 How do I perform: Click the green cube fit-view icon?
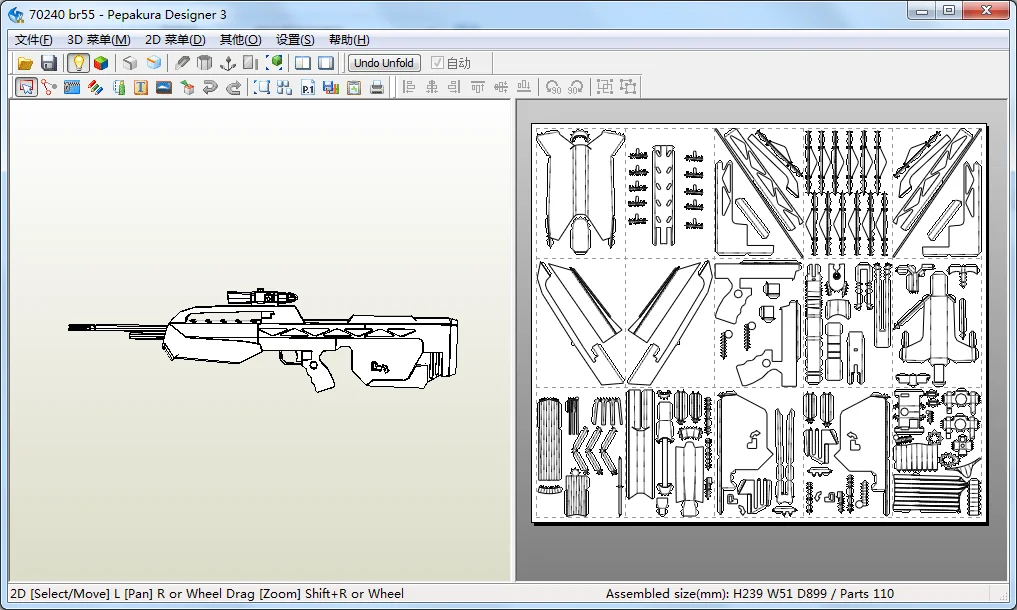pyautogui.click(x=274, y=63)
